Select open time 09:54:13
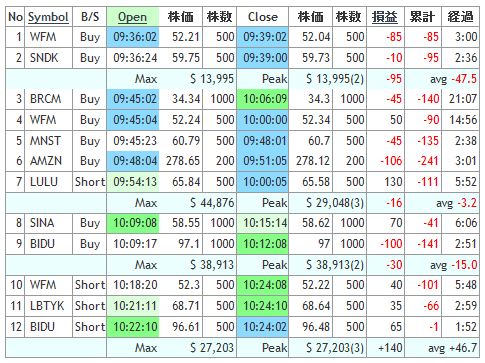 135,182
